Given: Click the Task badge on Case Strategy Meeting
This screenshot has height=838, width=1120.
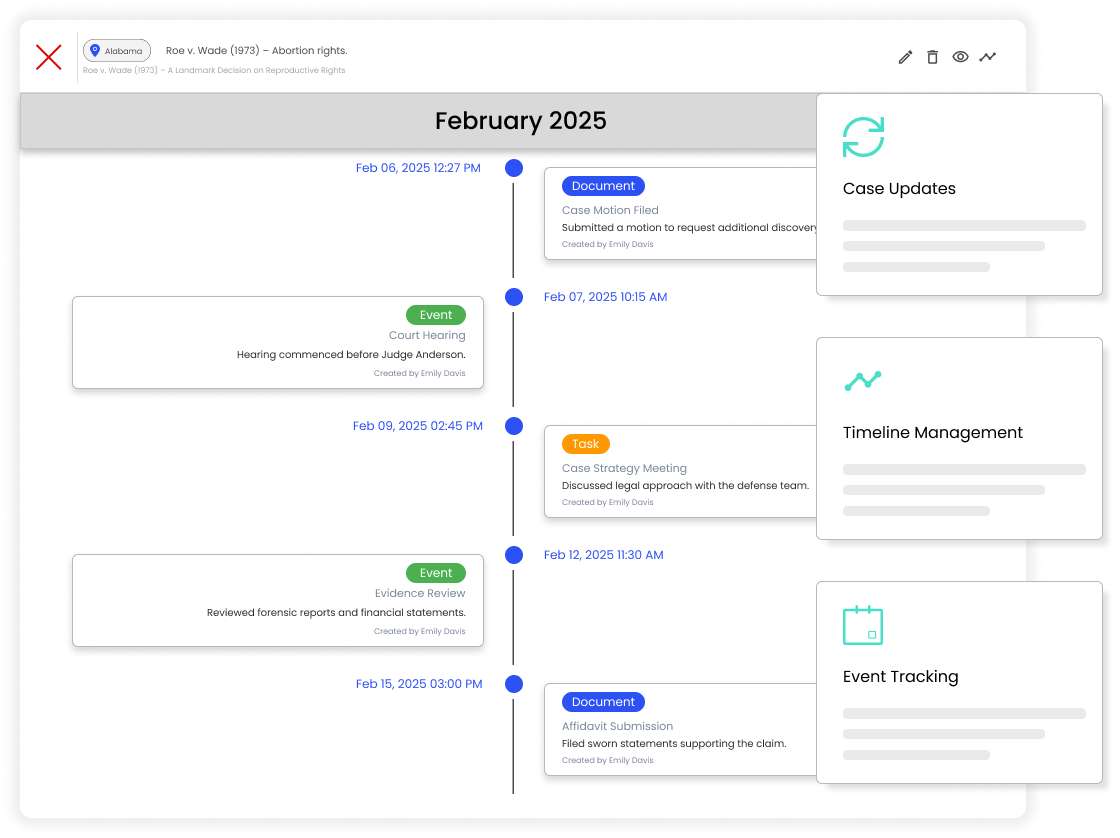Looking at the screenshot, I should point(585,443).
